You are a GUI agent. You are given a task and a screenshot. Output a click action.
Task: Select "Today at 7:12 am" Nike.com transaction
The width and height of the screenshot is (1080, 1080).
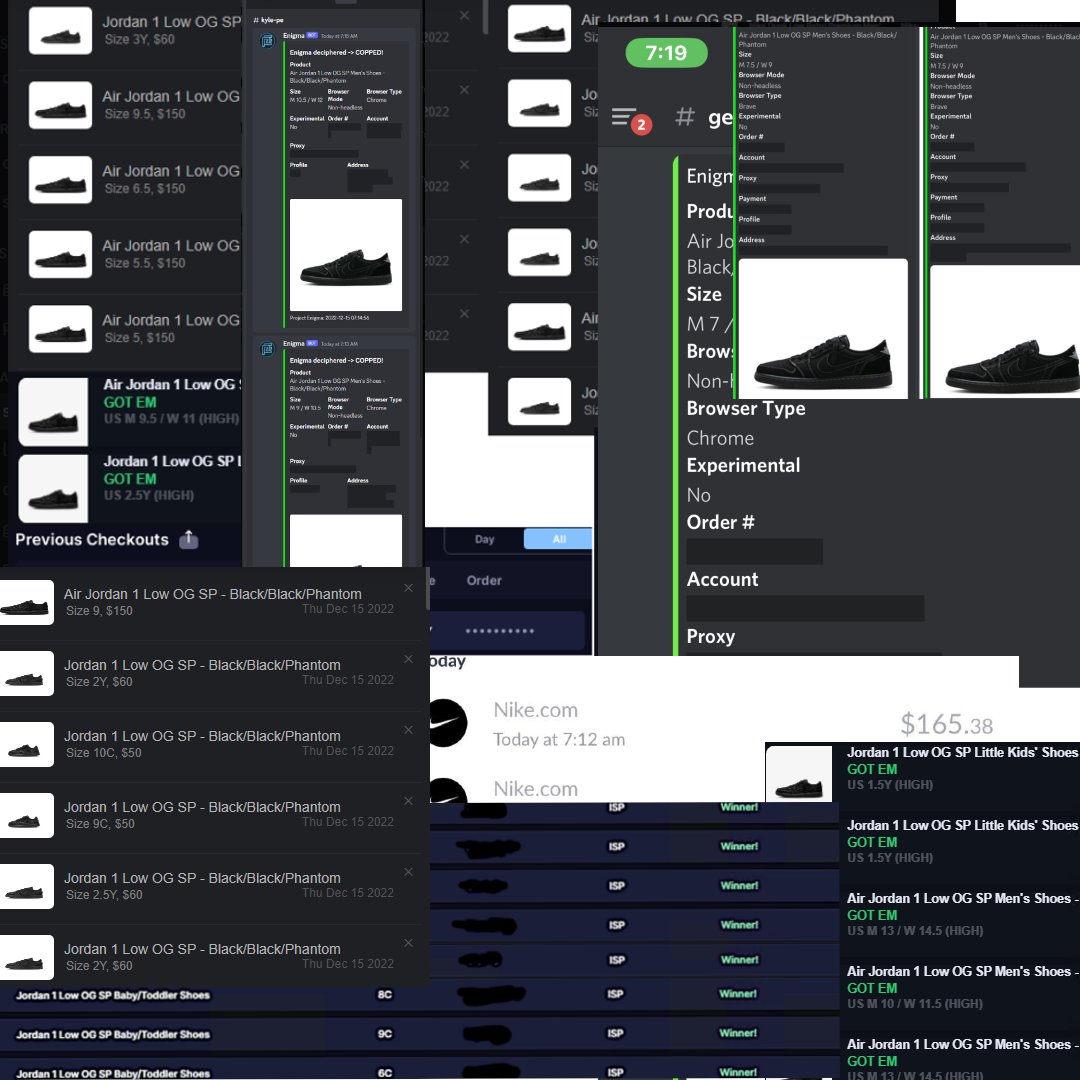tap(559, 739)
